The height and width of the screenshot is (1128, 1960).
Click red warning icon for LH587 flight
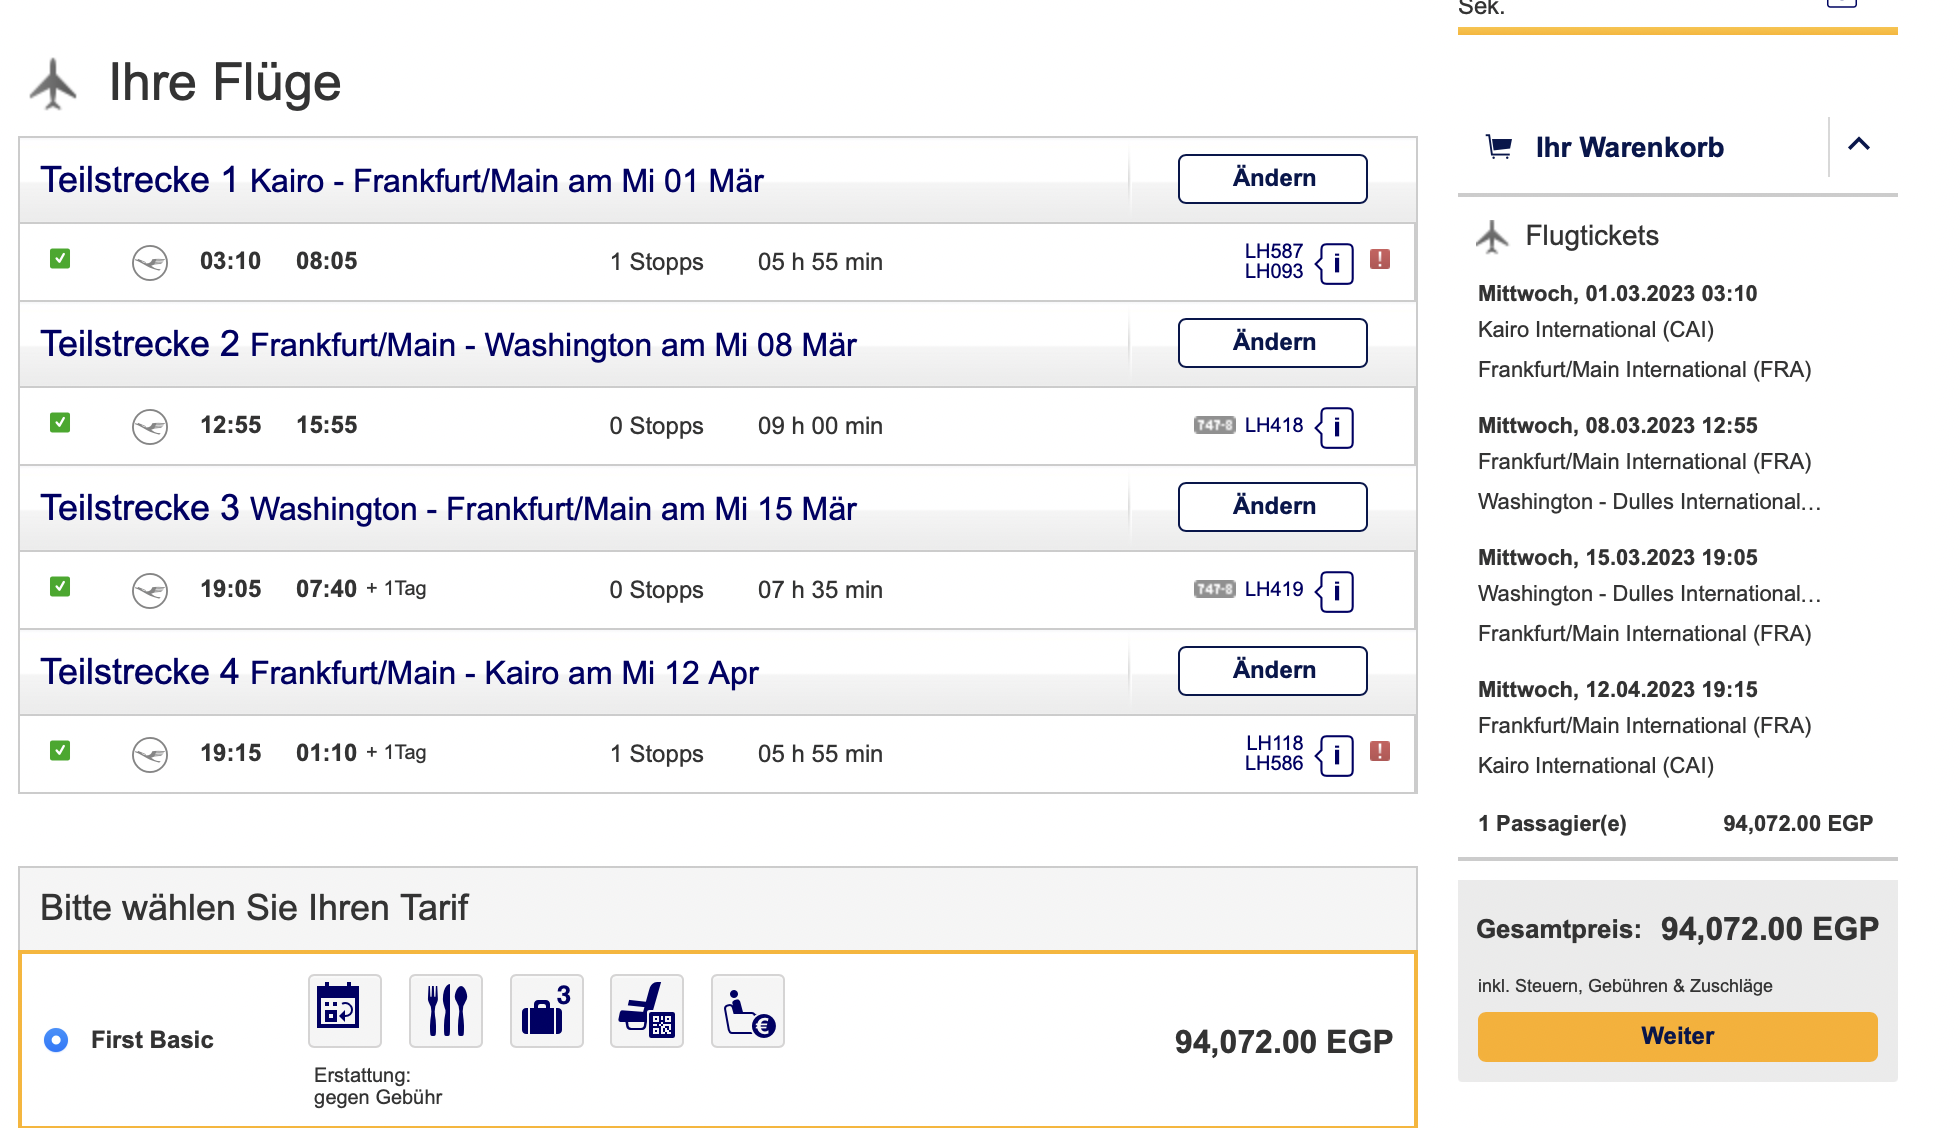1380,259
